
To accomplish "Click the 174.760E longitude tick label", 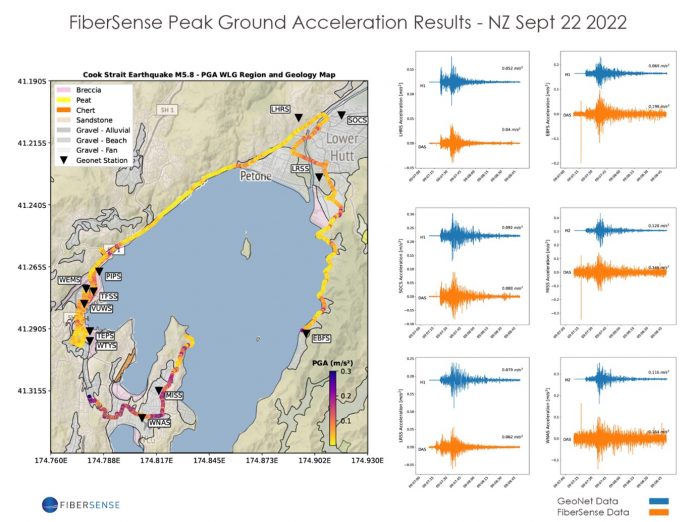I will [51, 461].
